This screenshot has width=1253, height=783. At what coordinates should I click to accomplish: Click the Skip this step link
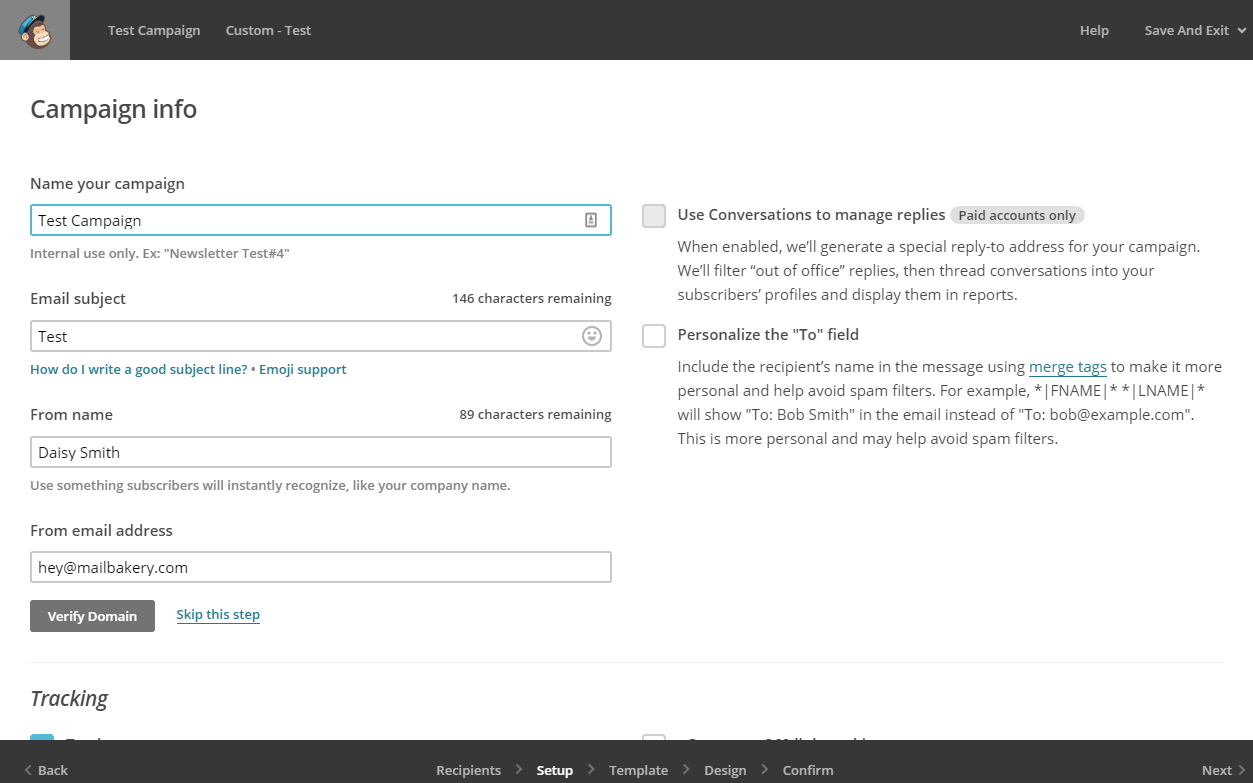[218, 615]
